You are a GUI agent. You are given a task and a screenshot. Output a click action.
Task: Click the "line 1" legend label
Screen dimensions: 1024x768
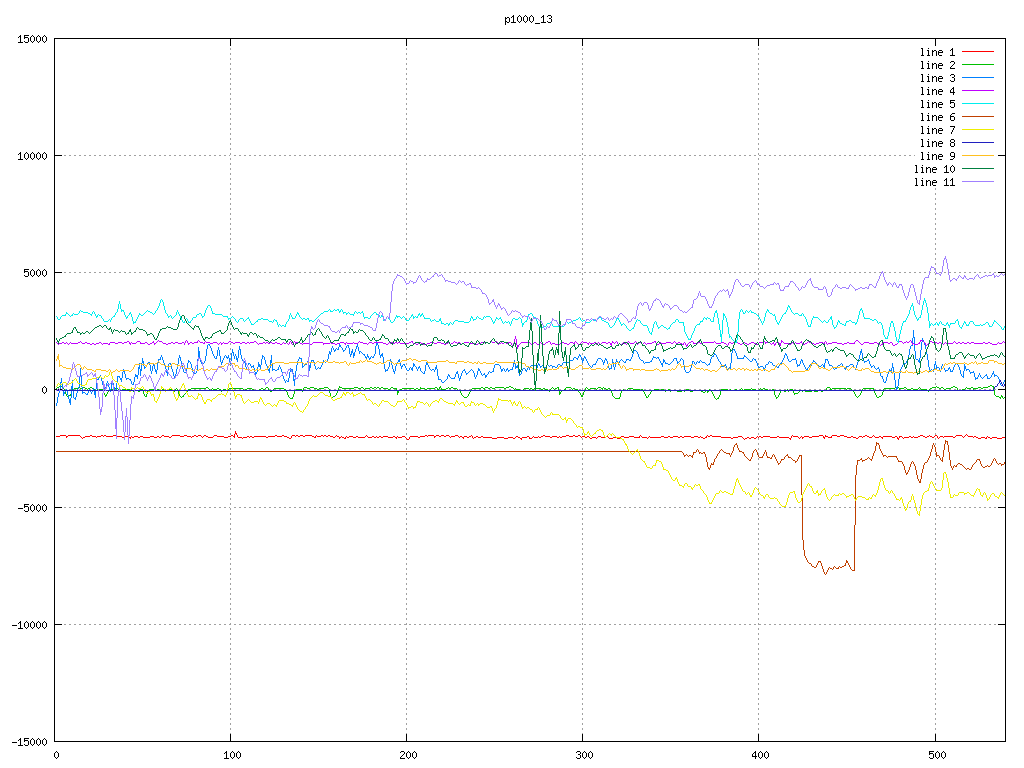coord(937,52)
